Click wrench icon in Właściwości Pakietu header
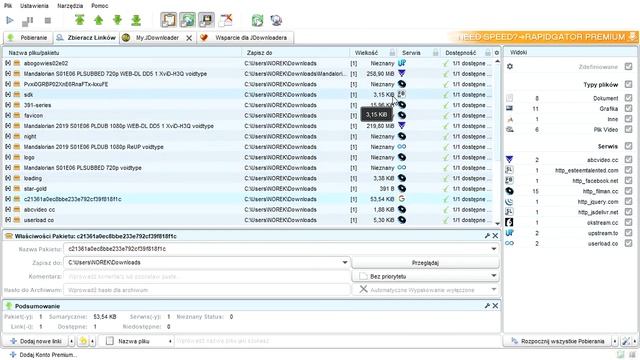Screen dimensions: 640x360 point(487,236)
